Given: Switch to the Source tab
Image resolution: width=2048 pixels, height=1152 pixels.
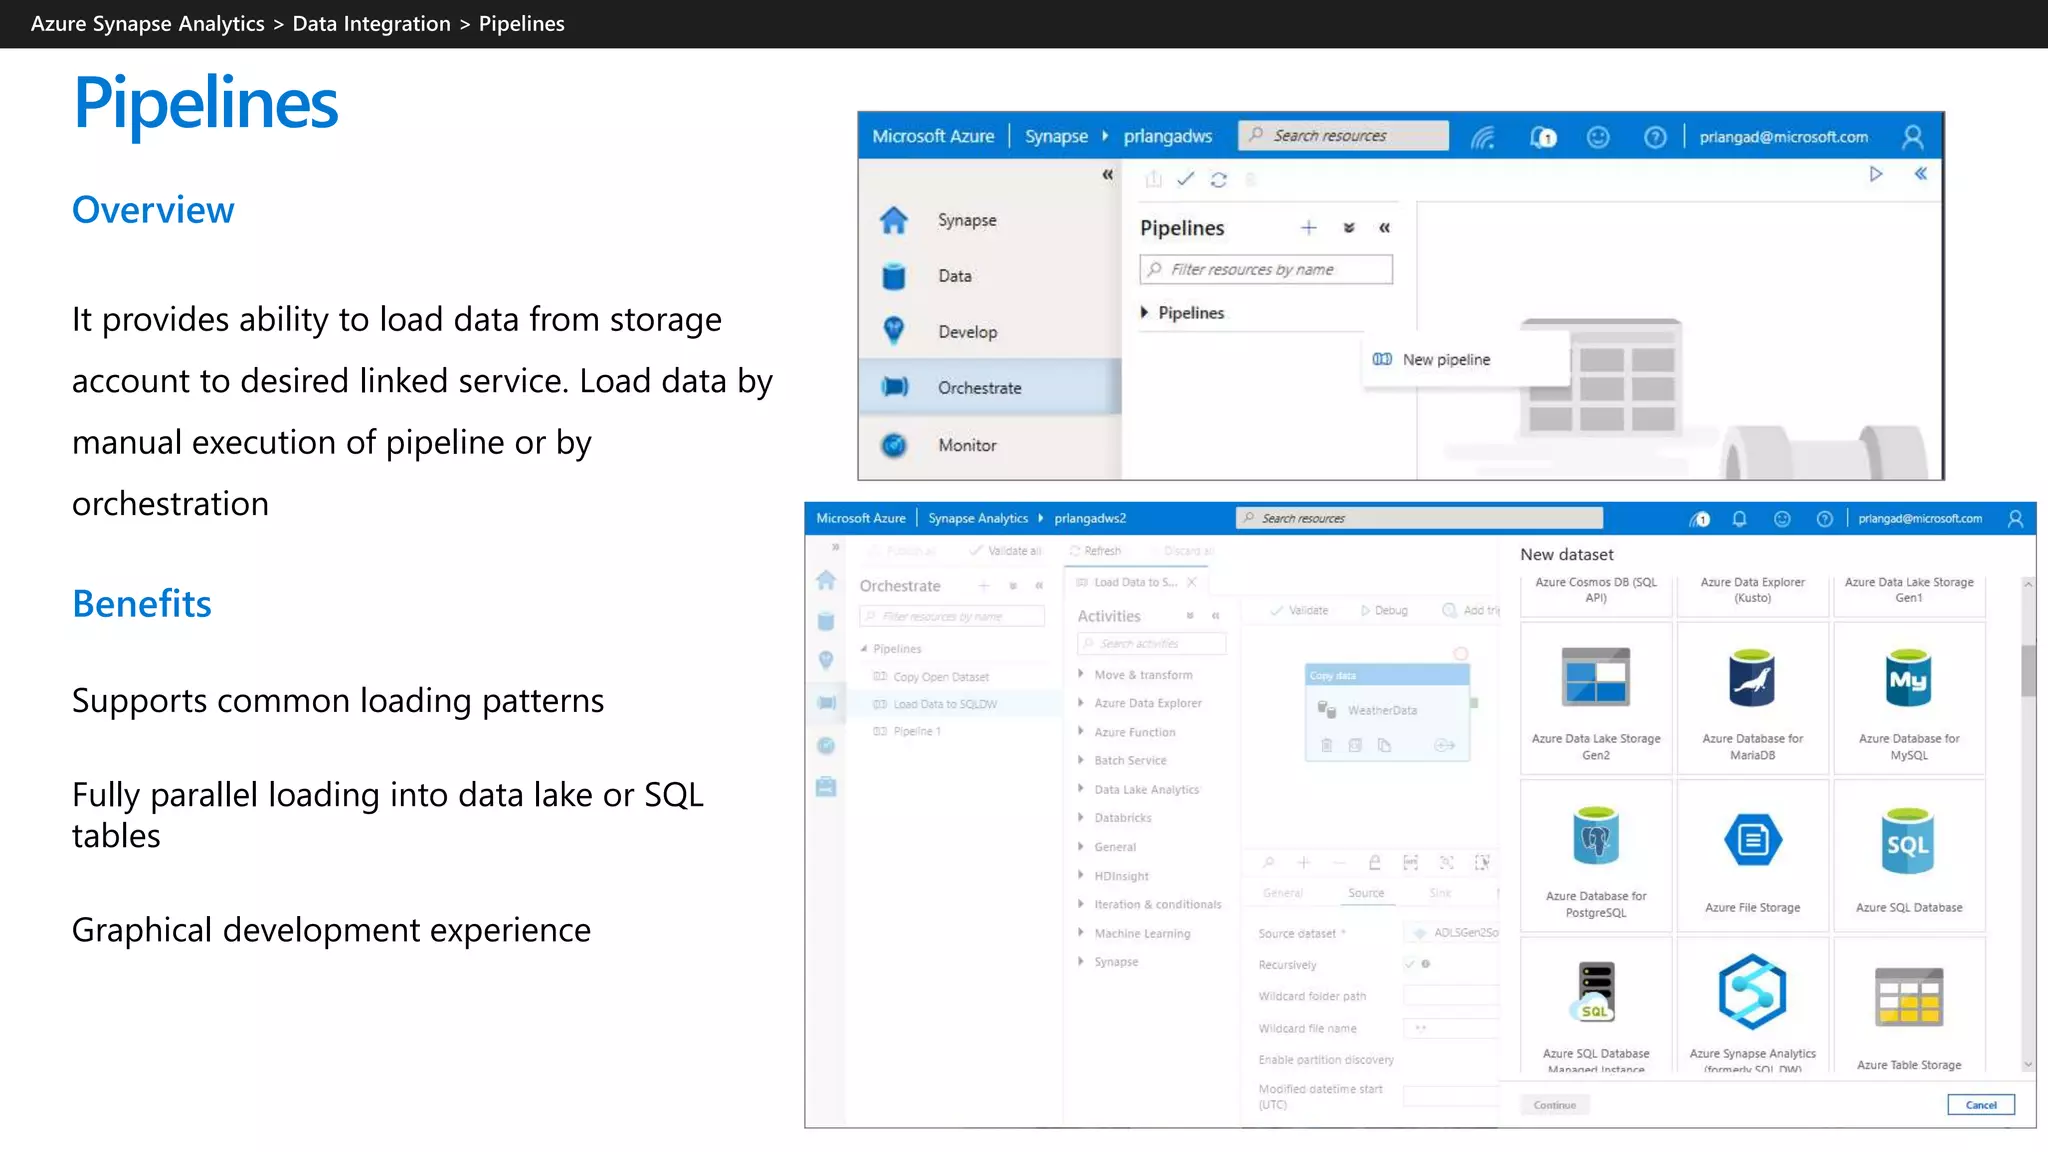Looking at the screenshot, I should tap(1365, 893).
